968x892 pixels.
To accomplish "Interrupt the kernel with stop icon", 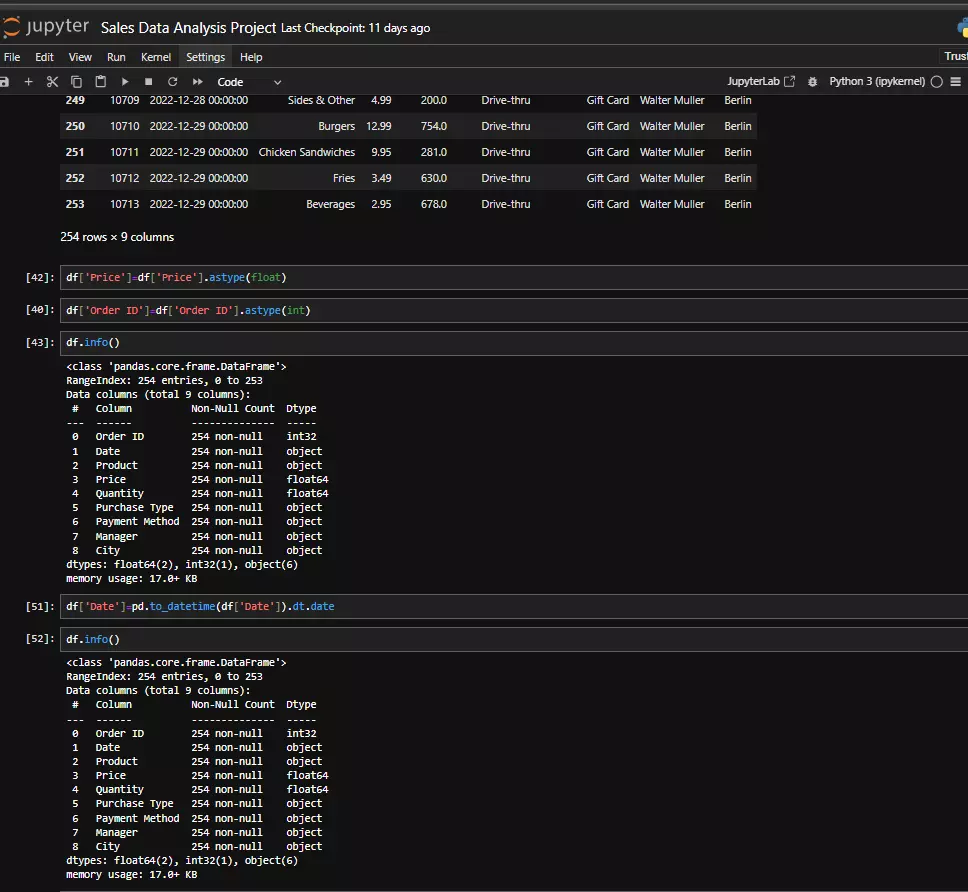I will tap(149, 82).
